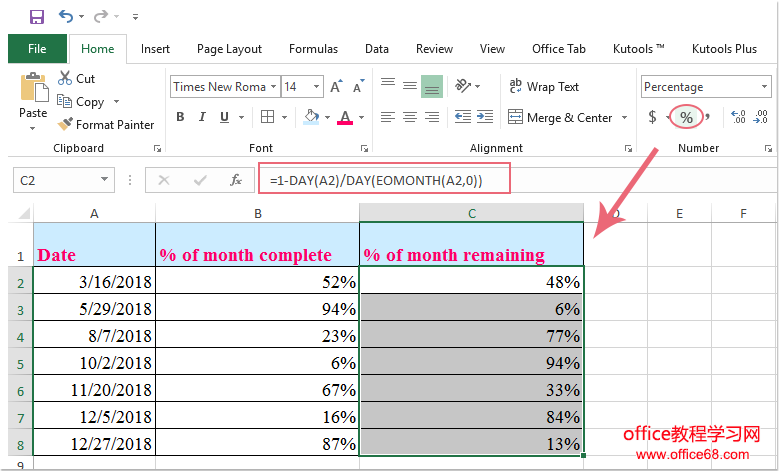Toggle Underline formatting
This screenshot has width=779, height=471.
point(224,117)
